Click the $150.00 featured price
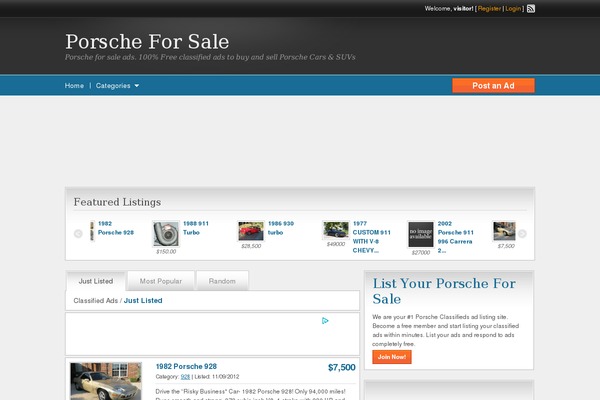The height and width of the screenshot is (400, 600). 166,251
